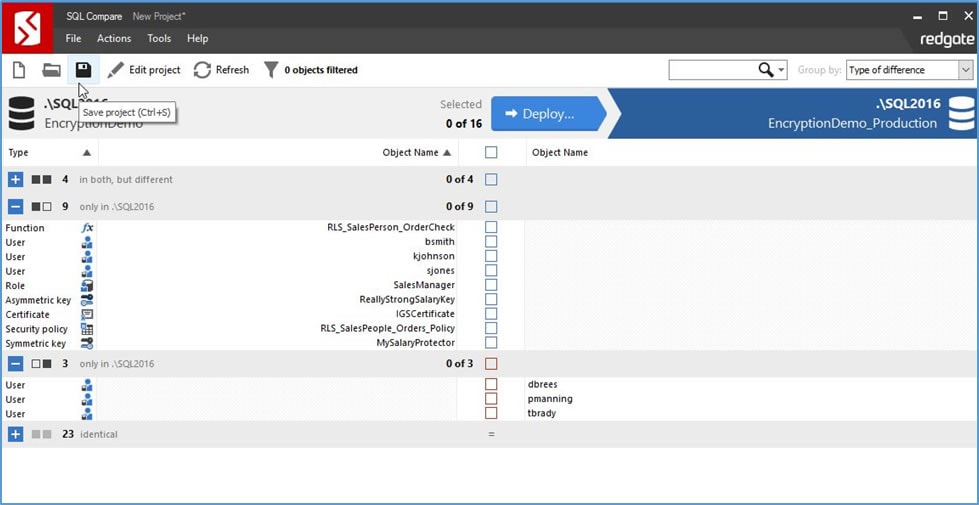Click the source database cylinder icon
The width and height of the screenshot is (979, 505).
point(22,113)
